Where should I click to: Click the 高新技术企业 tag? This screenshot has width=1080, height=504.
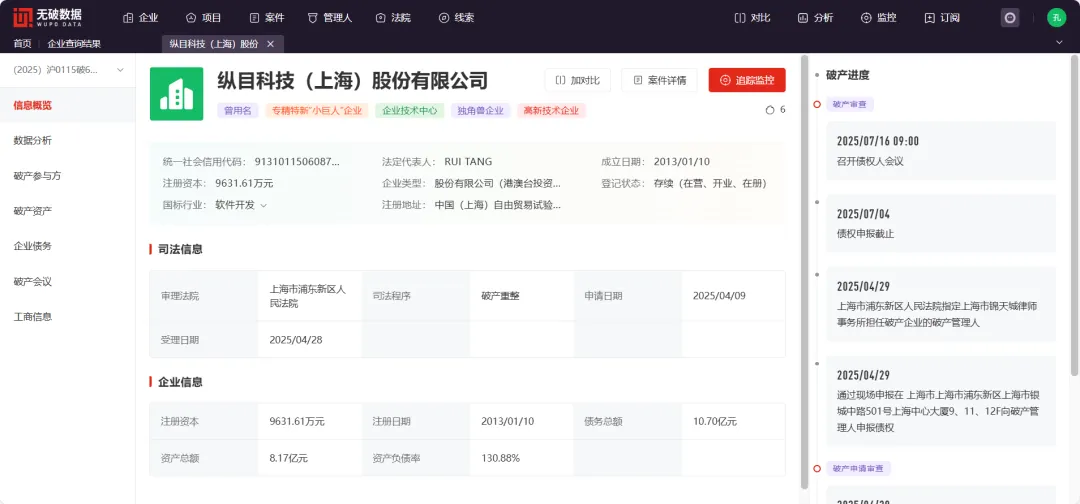[552, 110]
